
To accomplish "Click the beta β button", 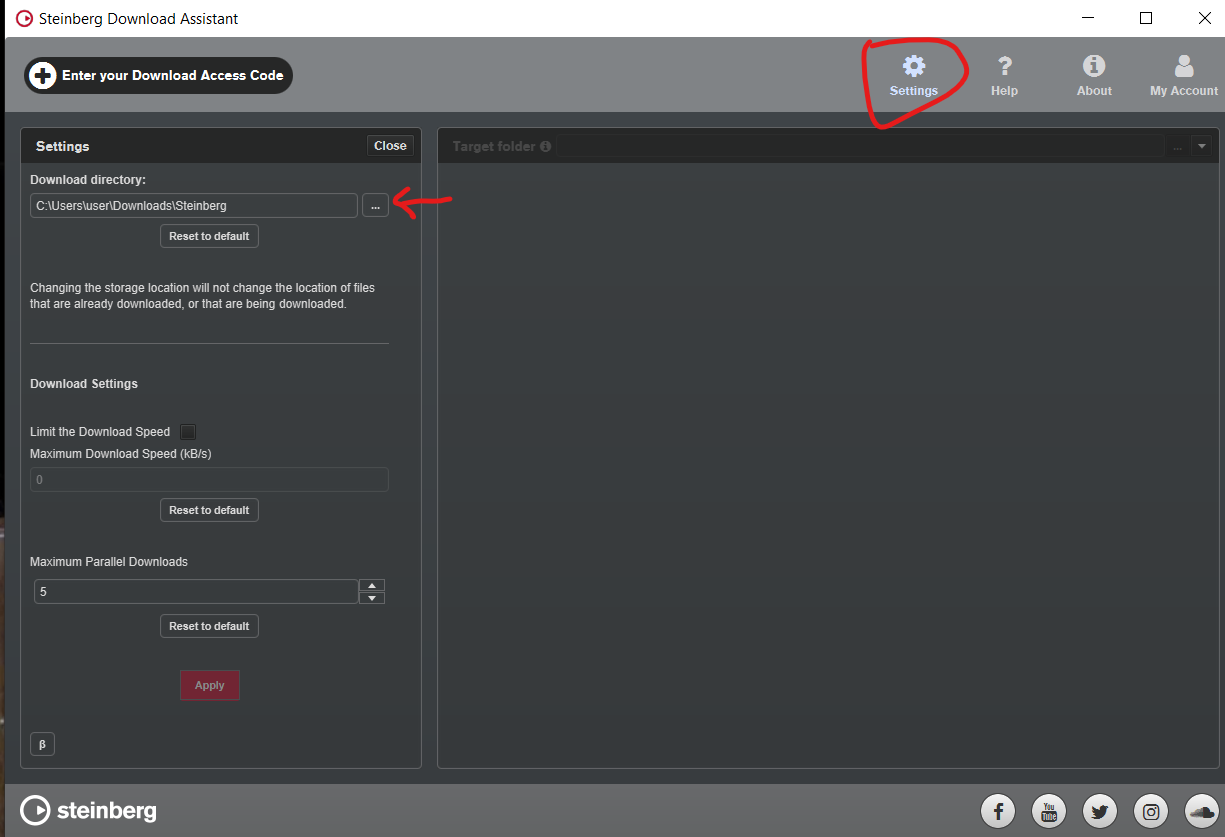I will click(42, 744).
